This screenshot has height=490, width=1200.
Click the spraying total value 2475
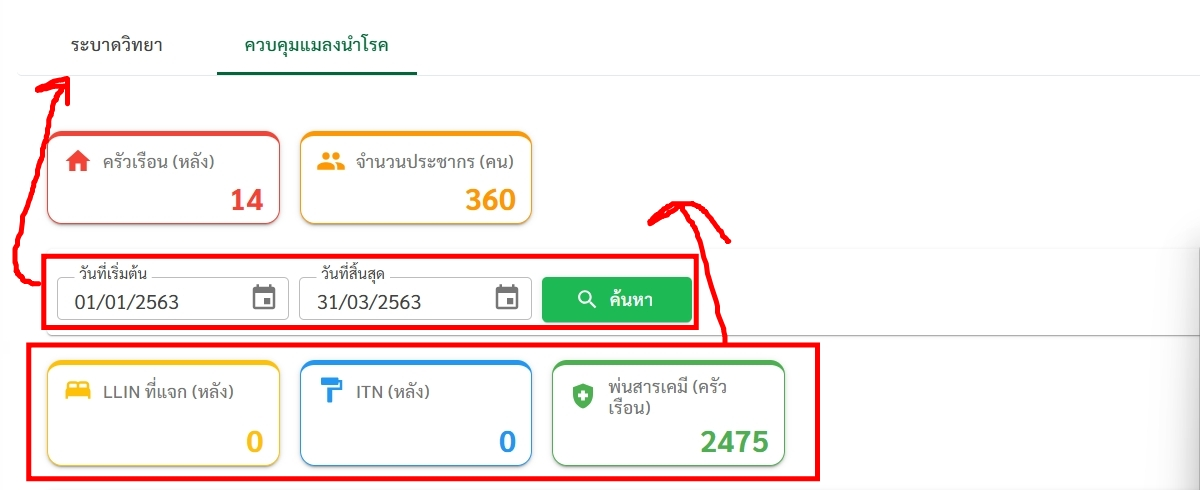[x=734, y=442]
